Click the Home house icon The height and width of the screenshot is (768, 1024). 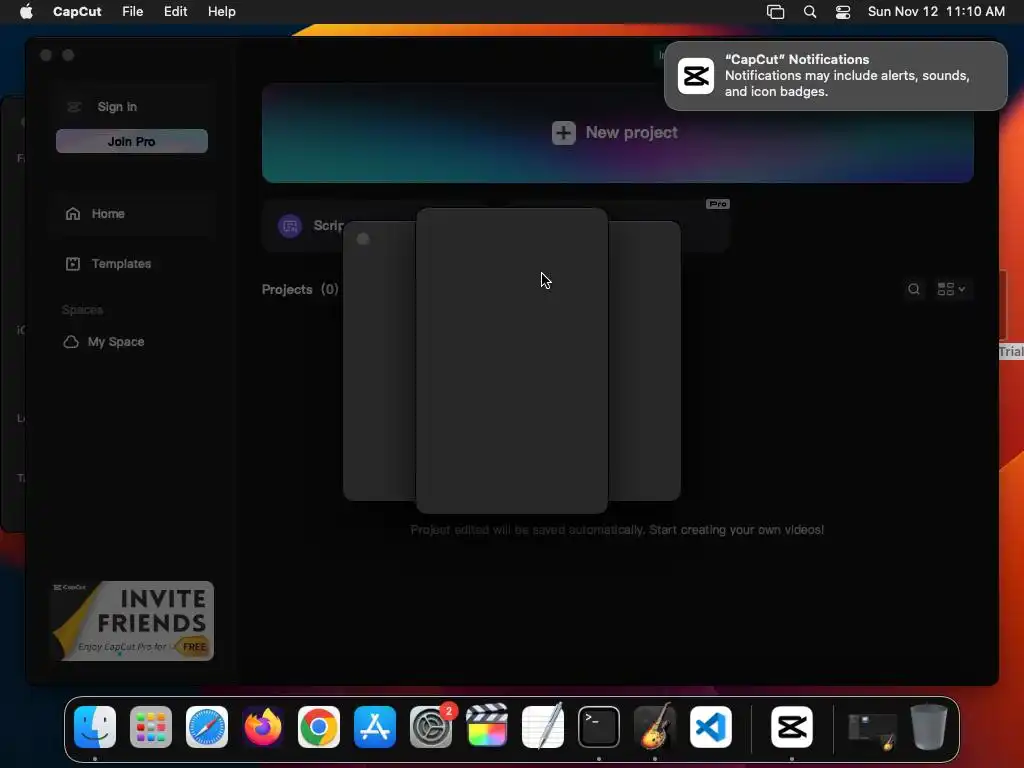(72, 214)
